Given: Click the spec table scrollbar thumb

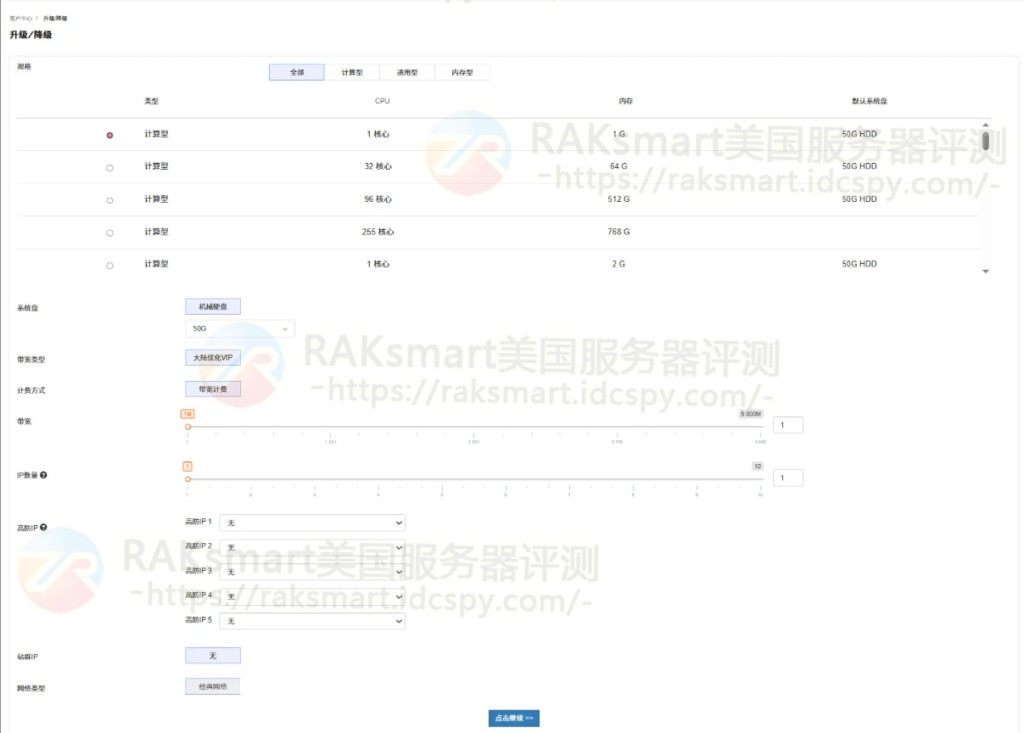Looking at the screenshot, I should (x=985, y=140).
